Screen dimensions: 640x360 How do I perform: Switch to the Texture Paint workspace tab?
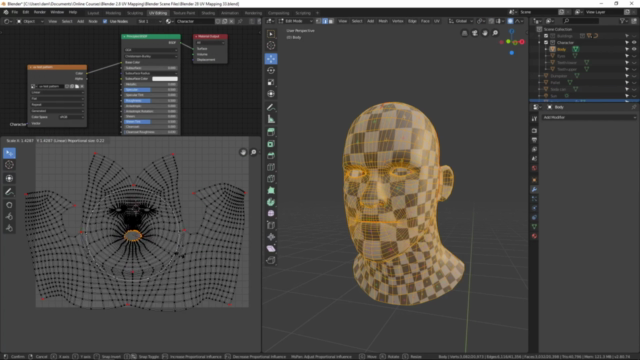coord(184,13)
